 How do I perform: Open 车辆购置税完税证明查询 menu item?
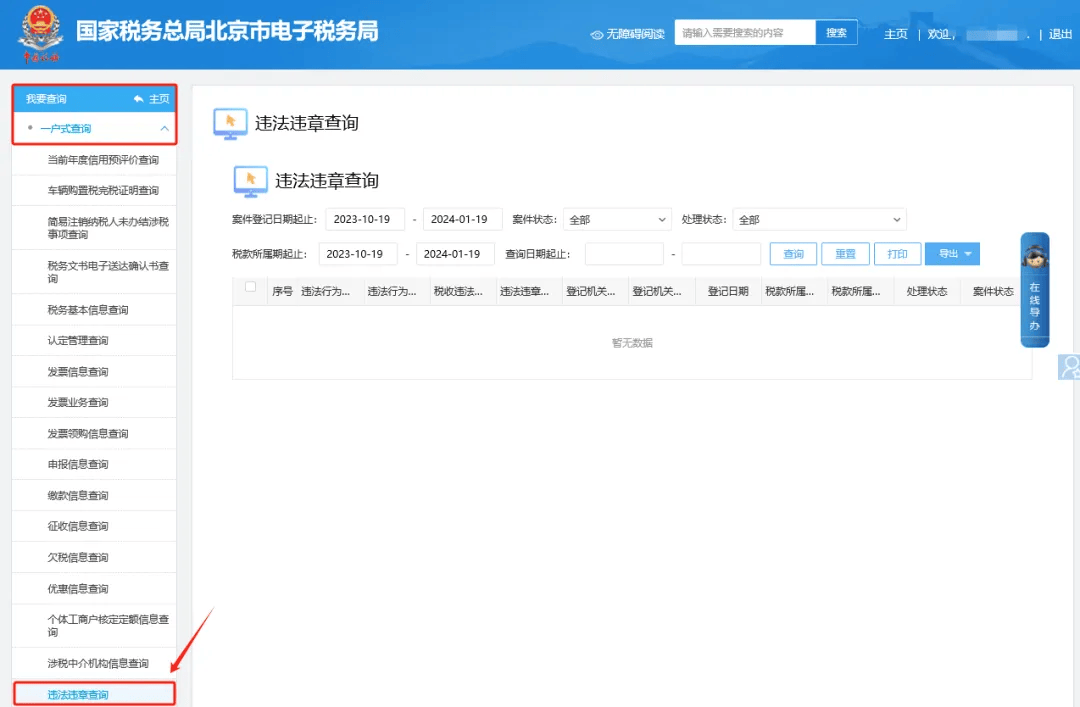[x=94, y=191]
